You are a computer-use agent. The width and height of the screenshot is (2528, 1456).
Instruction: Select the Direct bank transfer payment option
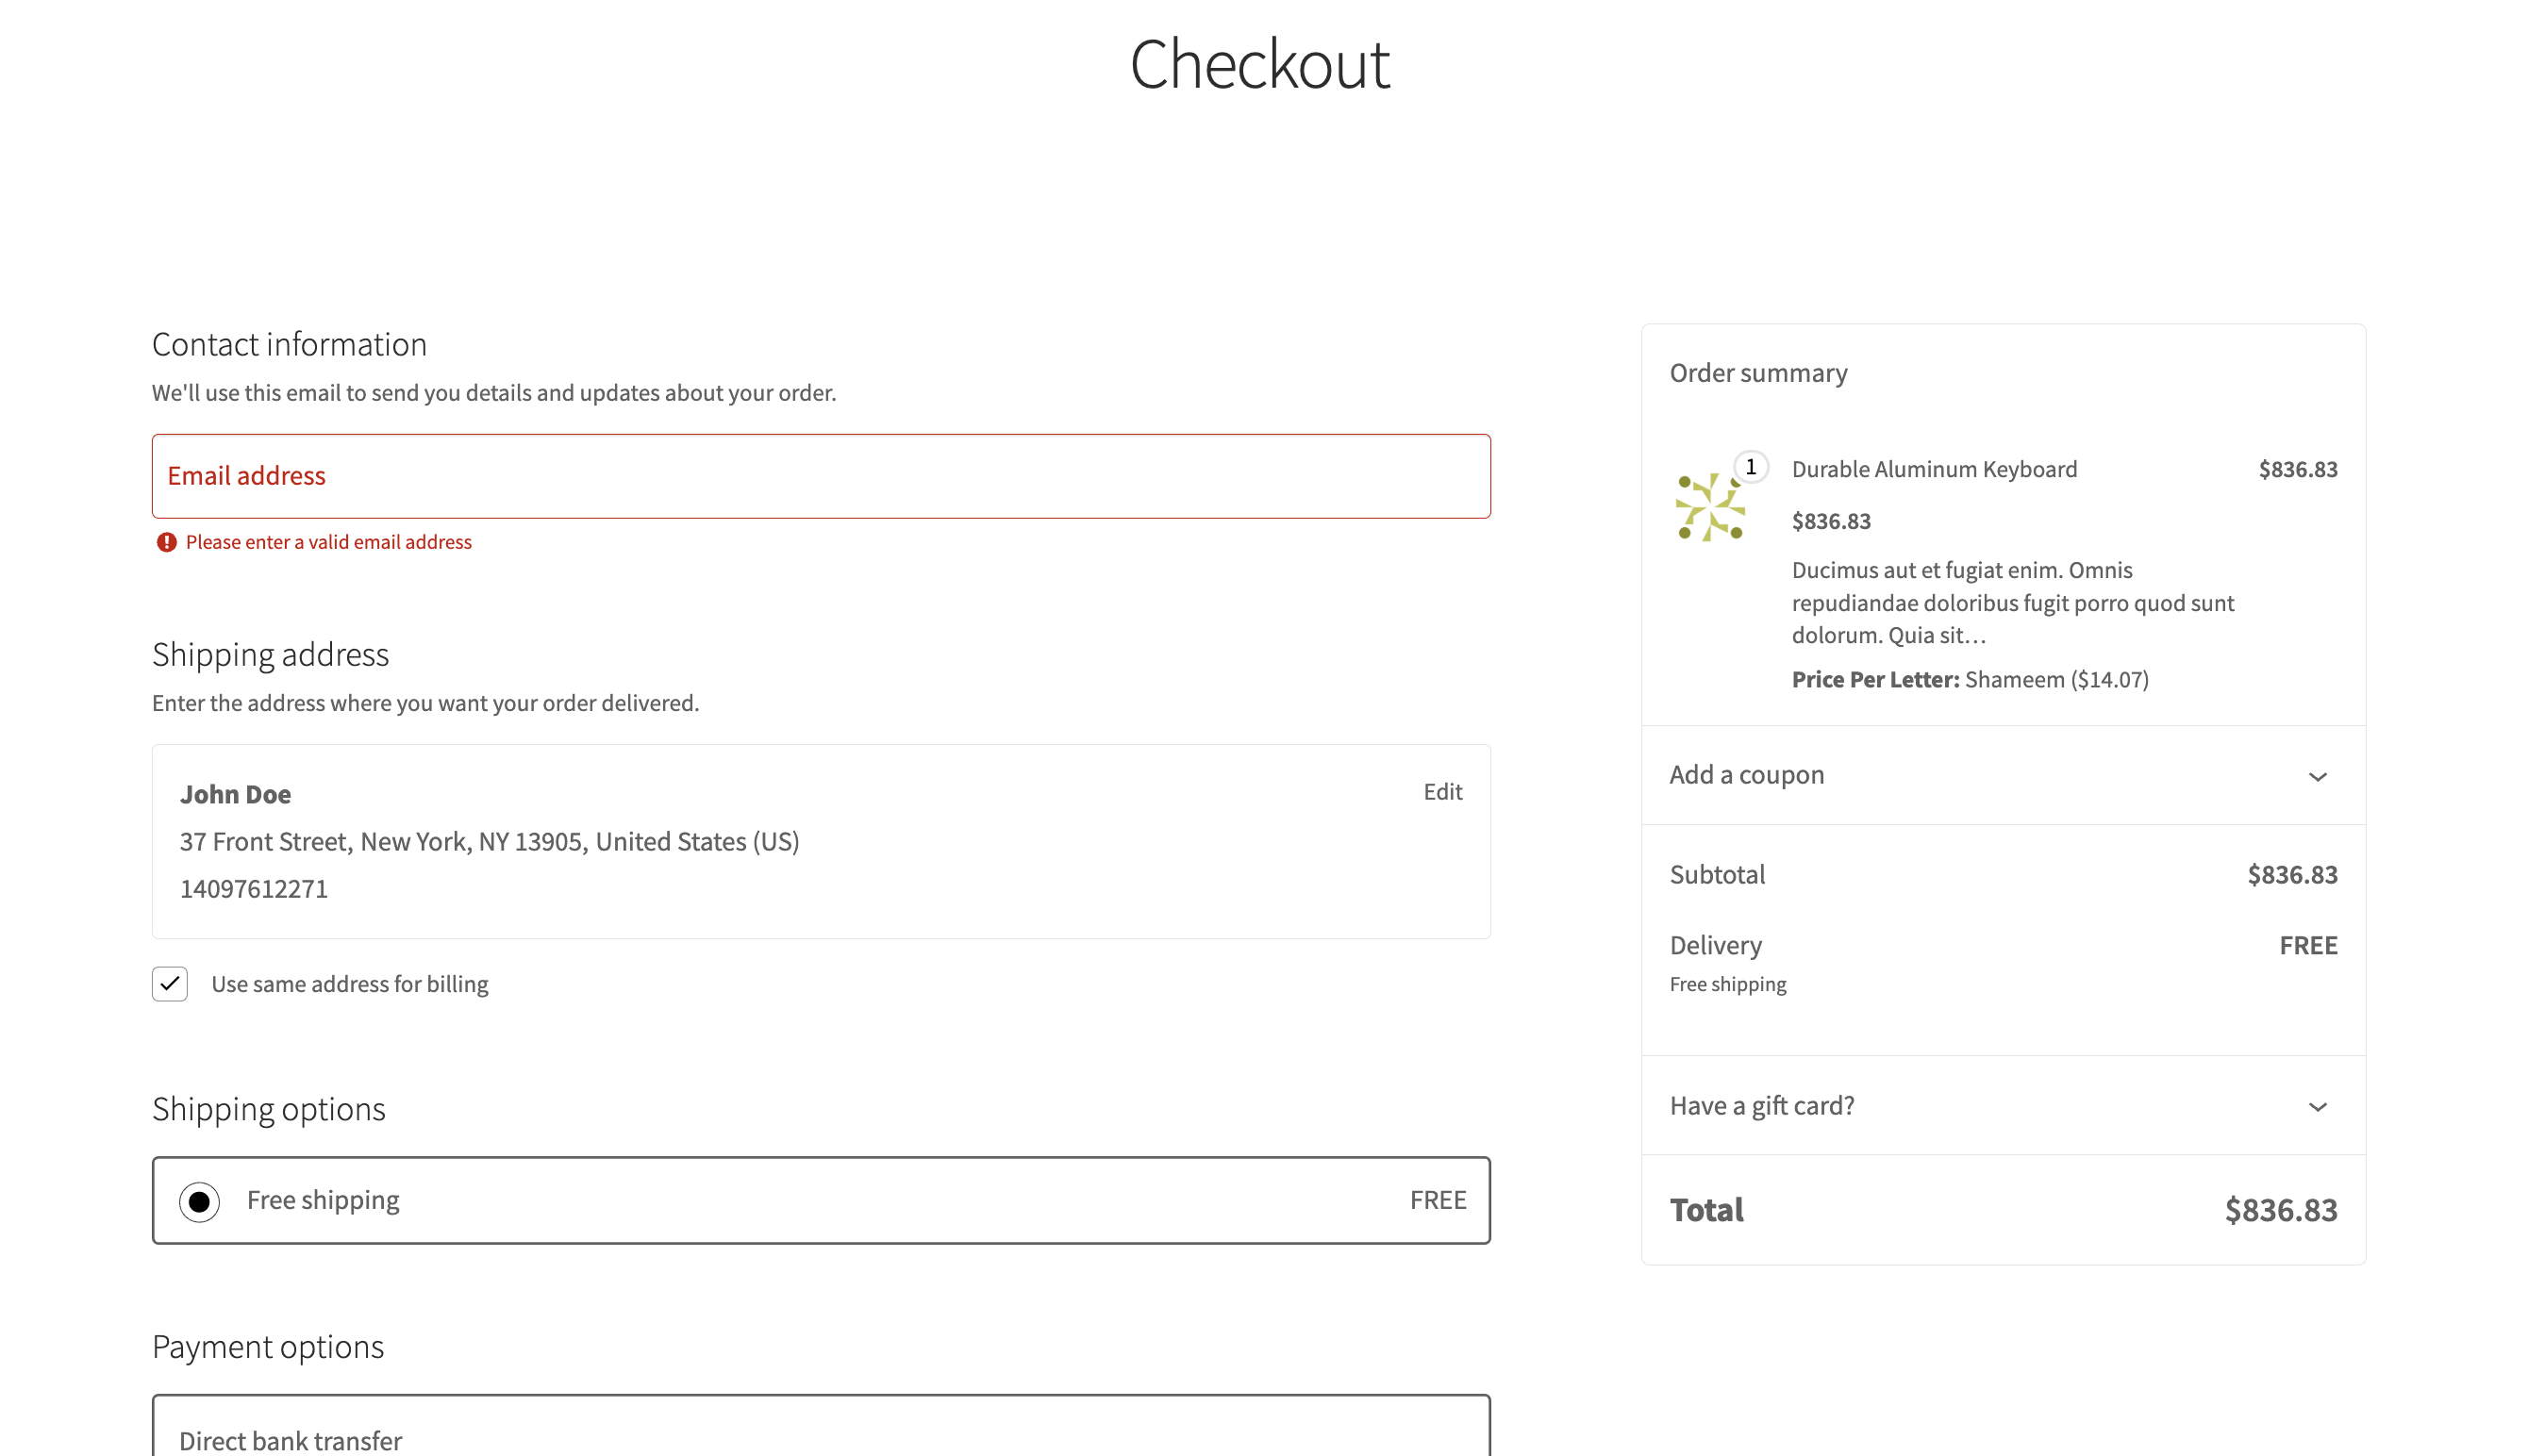pyautogui.click(x=820, y=1427)
